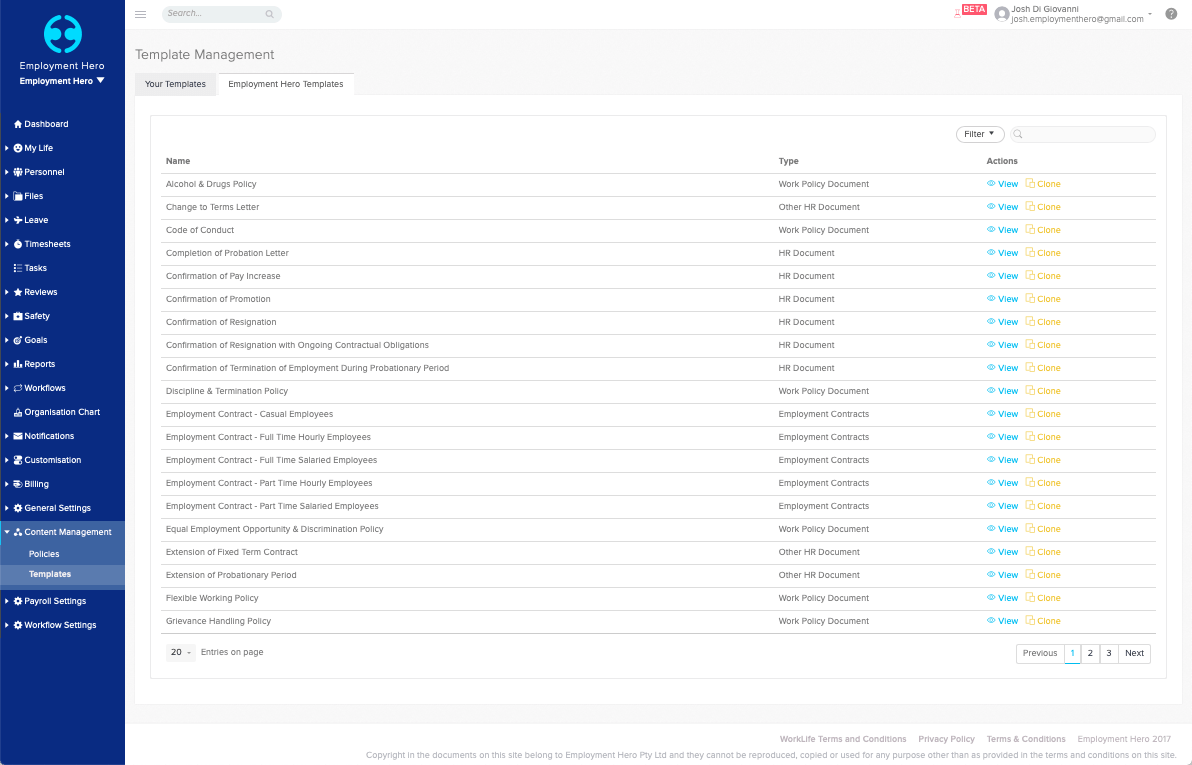The height and width of the screenshot is (765, 1192).
Task: Click the hamburger menu icon
Action: coord(140,14)
